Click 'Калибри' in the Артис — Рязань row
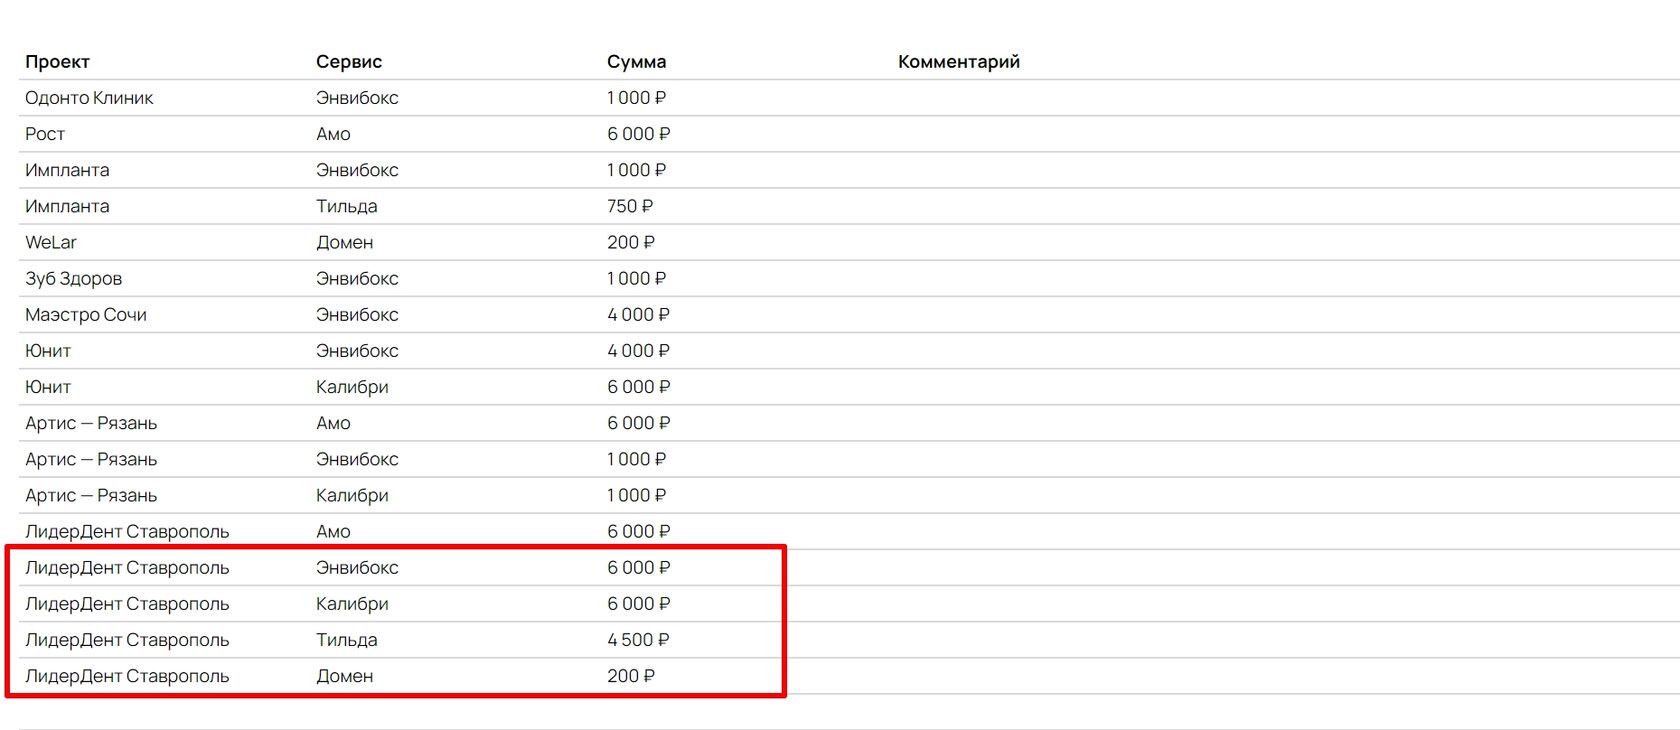Viewport: 1680px width, 730px height. (x=352, y=495)
